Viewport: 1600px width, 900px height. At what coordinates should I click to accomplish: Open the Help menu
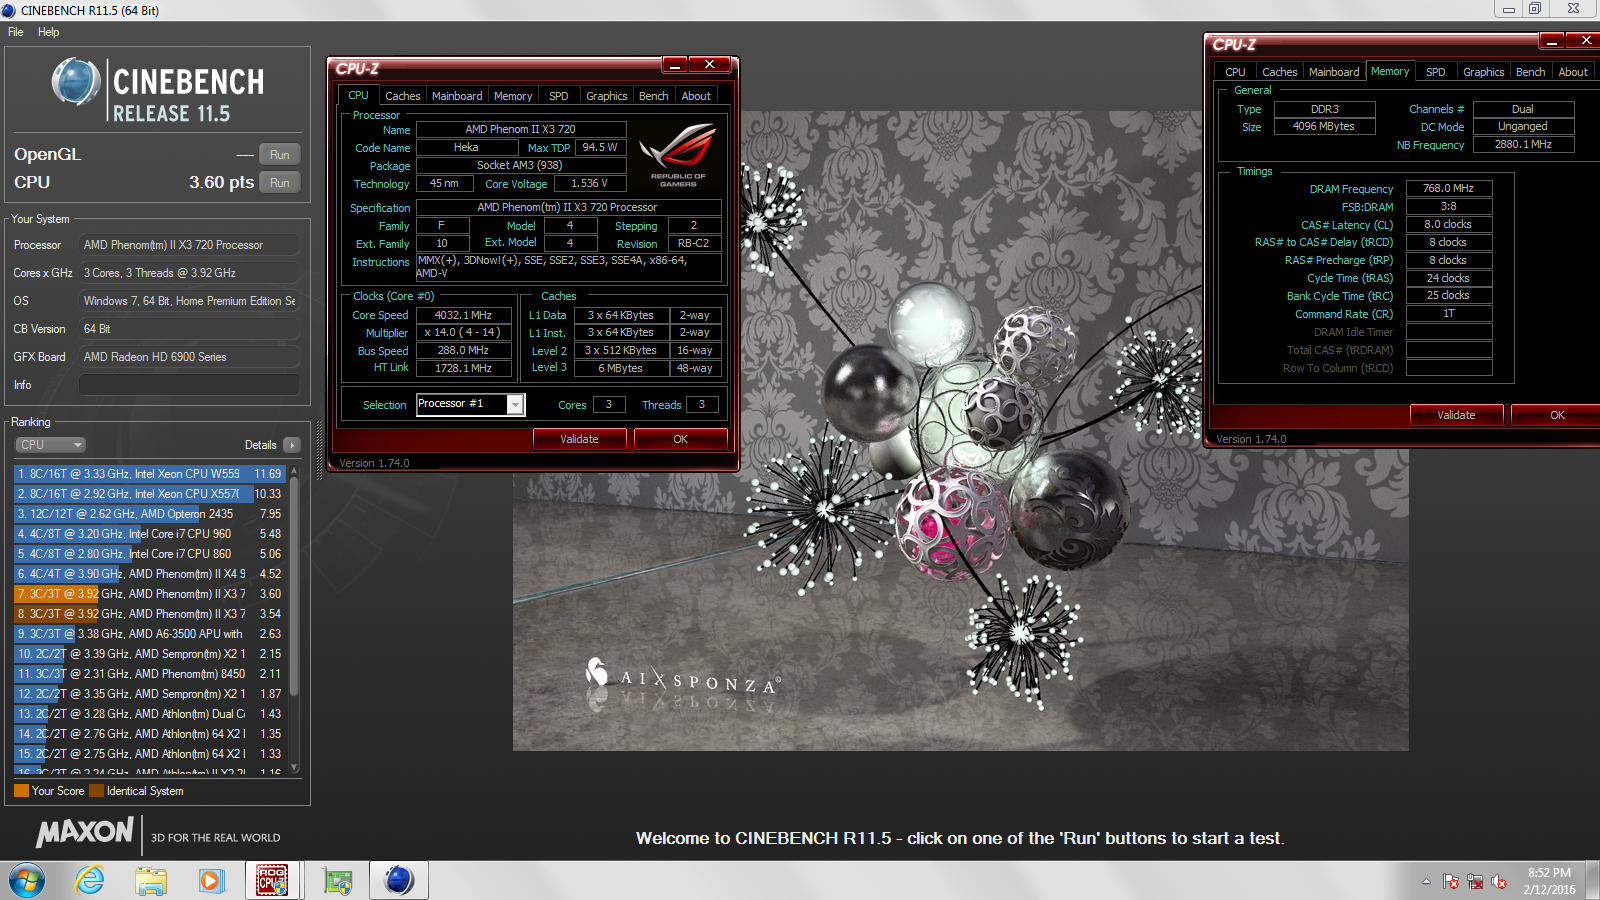click(48, 32)
